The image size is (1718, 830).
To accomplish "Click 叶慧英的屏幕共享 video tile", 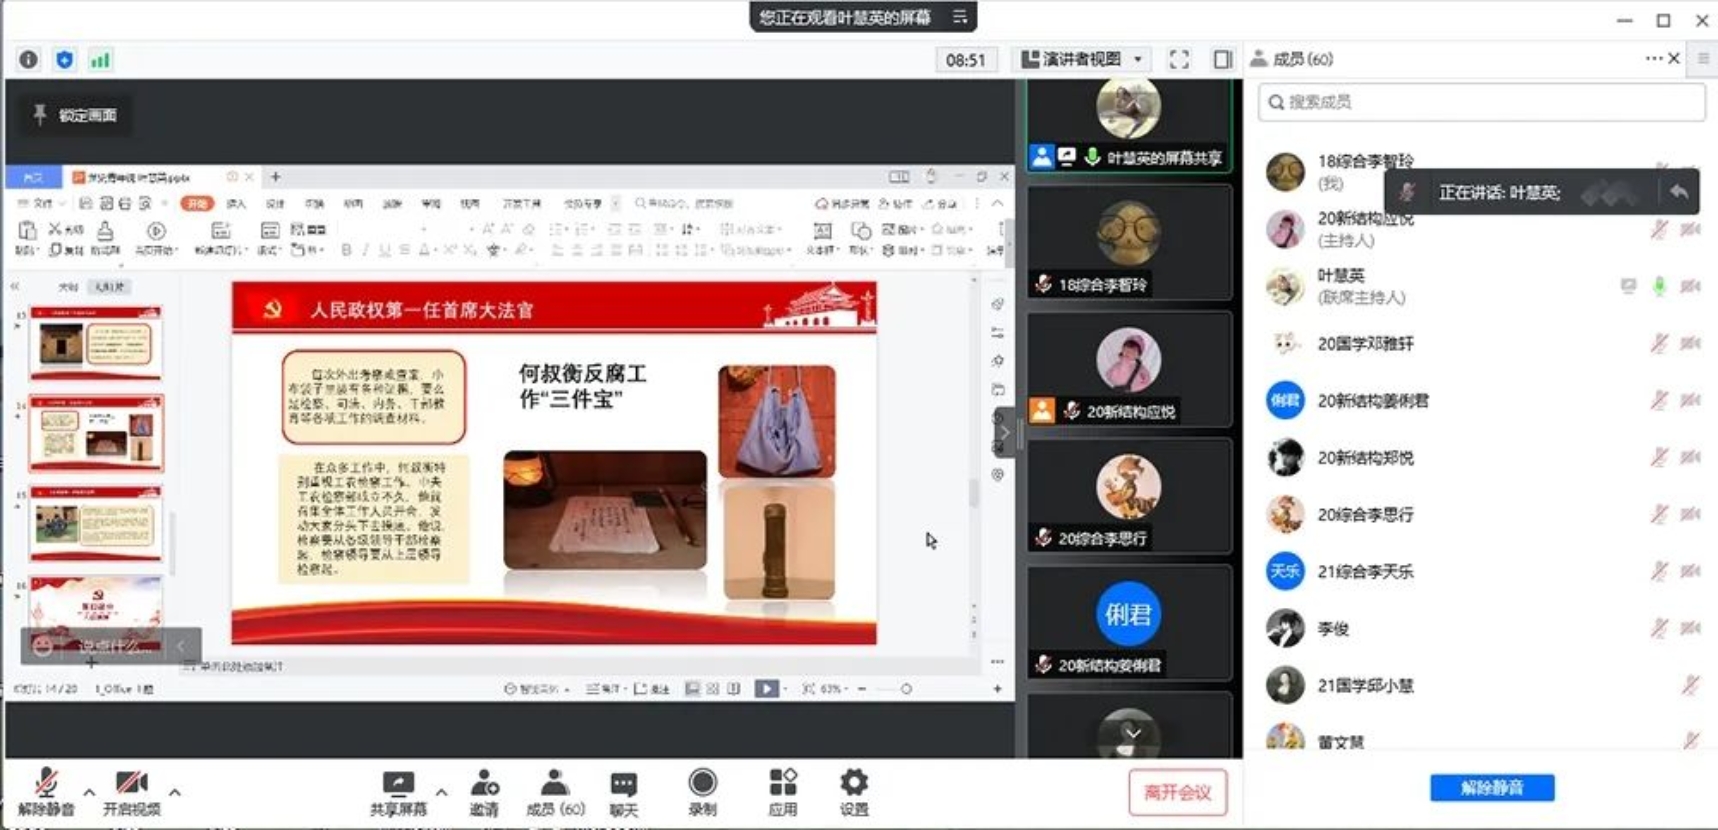I will (x=1129, y=124).
